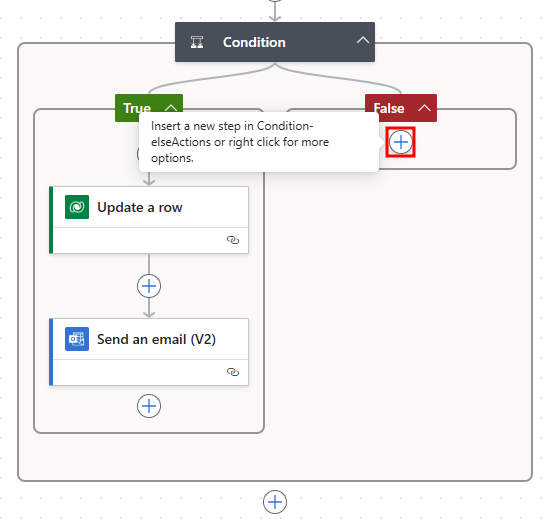Open the Send an email (V2) action card

tap(149, 352)
